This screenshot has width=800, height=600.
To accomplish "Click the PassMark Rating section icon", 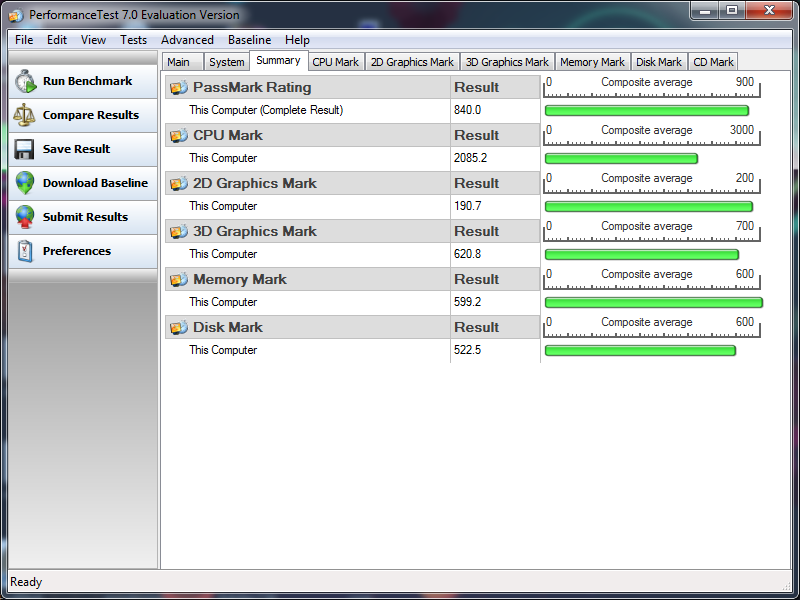I will [179, 87].
